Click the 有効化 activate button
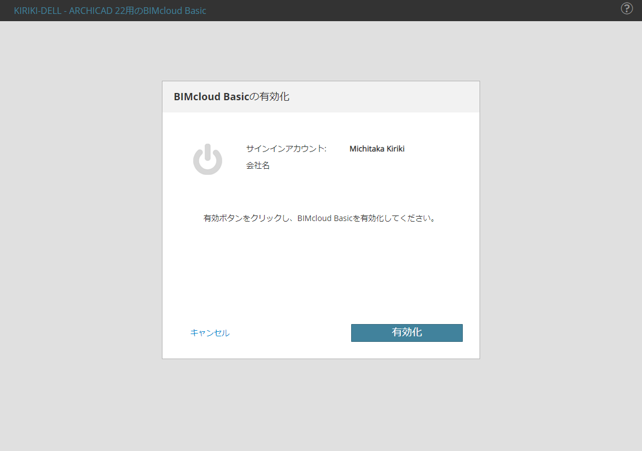This screenshot has width=642, height=451. tap(407, 333)
